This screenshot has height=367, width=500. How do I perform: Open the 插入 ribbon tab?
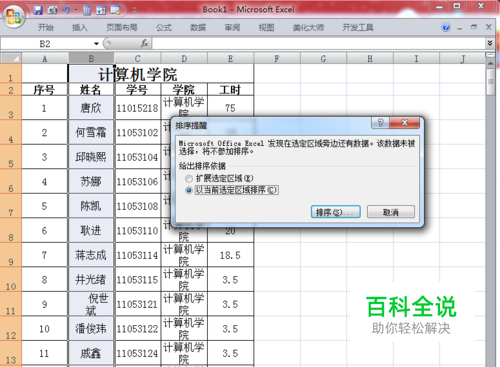(x=80, y=27)
